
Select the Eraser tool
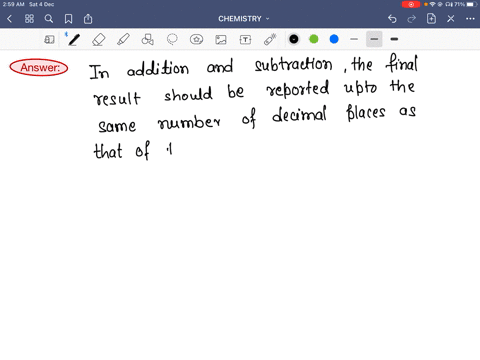99,39
